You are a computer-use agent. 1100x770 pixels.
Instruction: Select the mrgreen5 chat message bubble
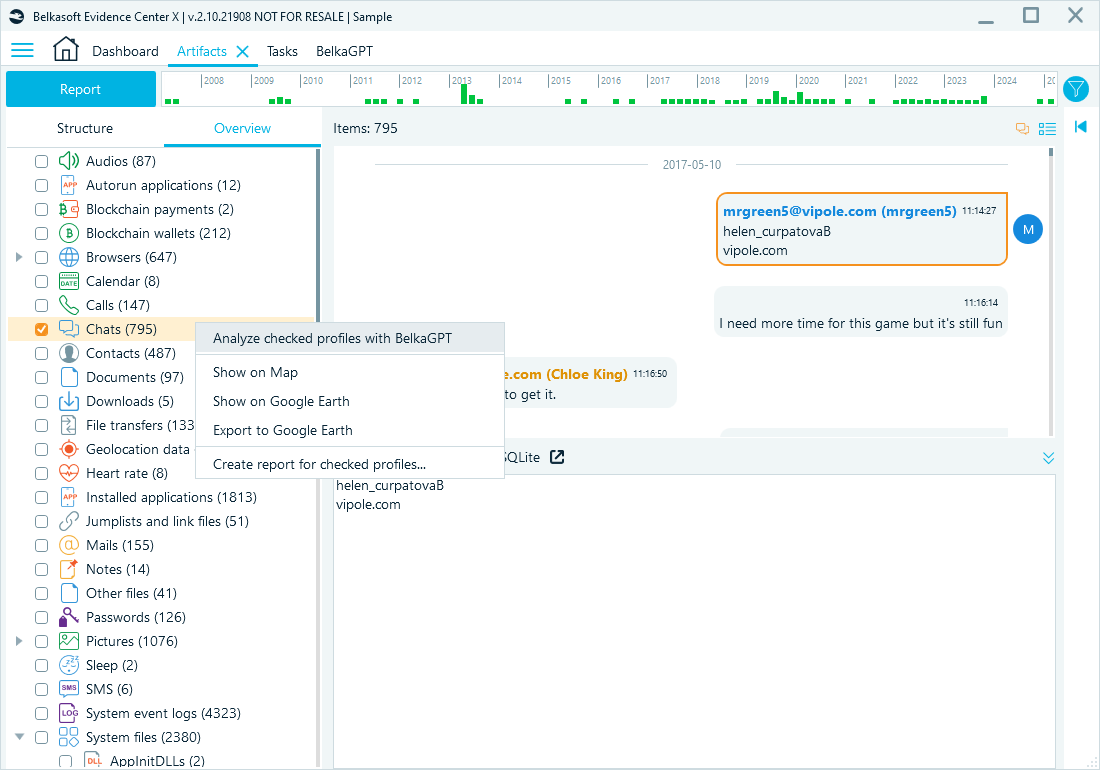coord(861,229)
